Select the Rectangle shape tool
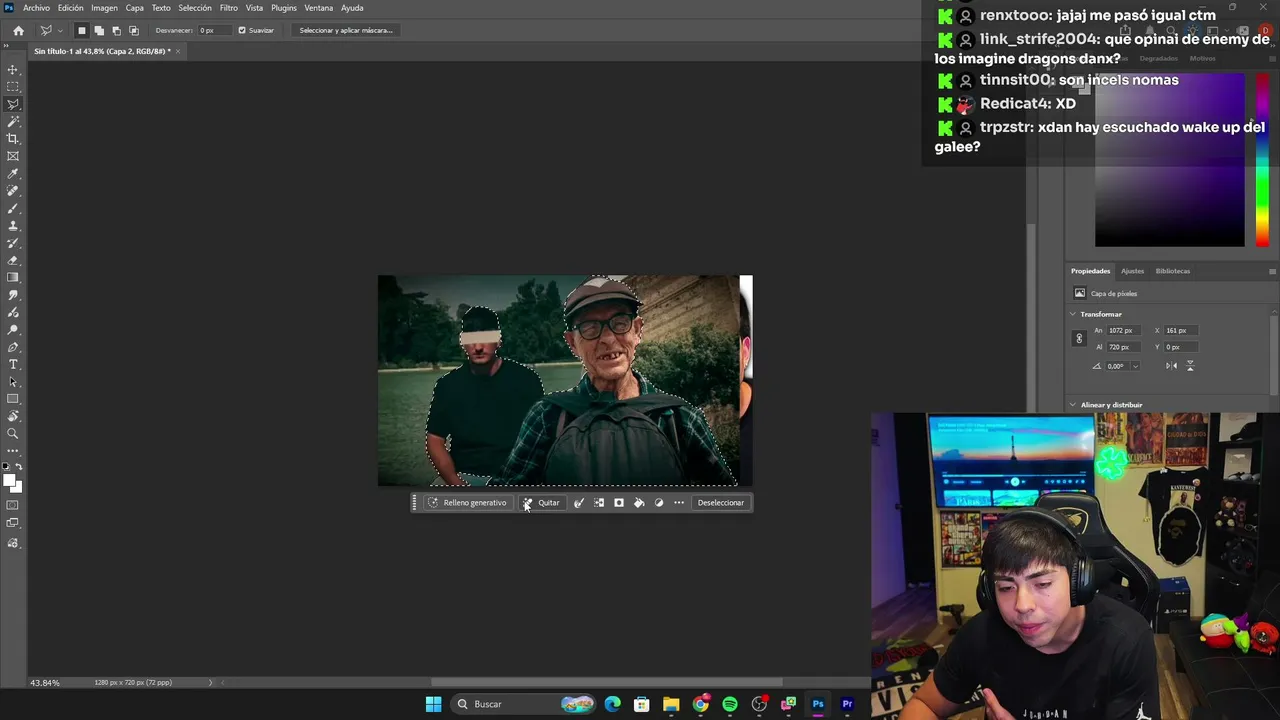This screenshot has width=1280, height=720. (13, 399)
